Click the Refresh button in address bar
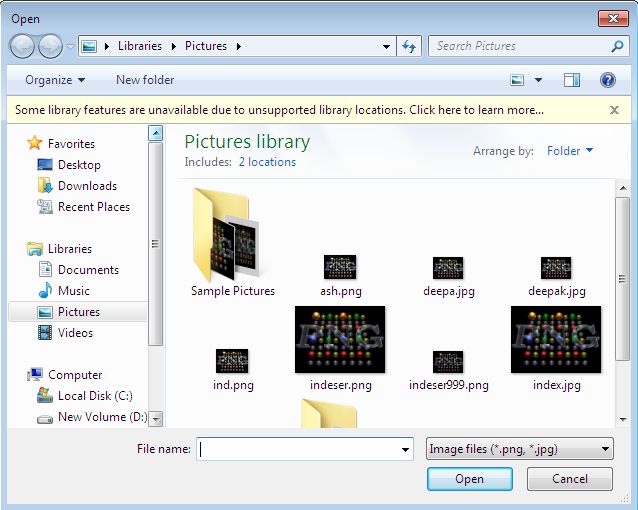 [409, 46]
